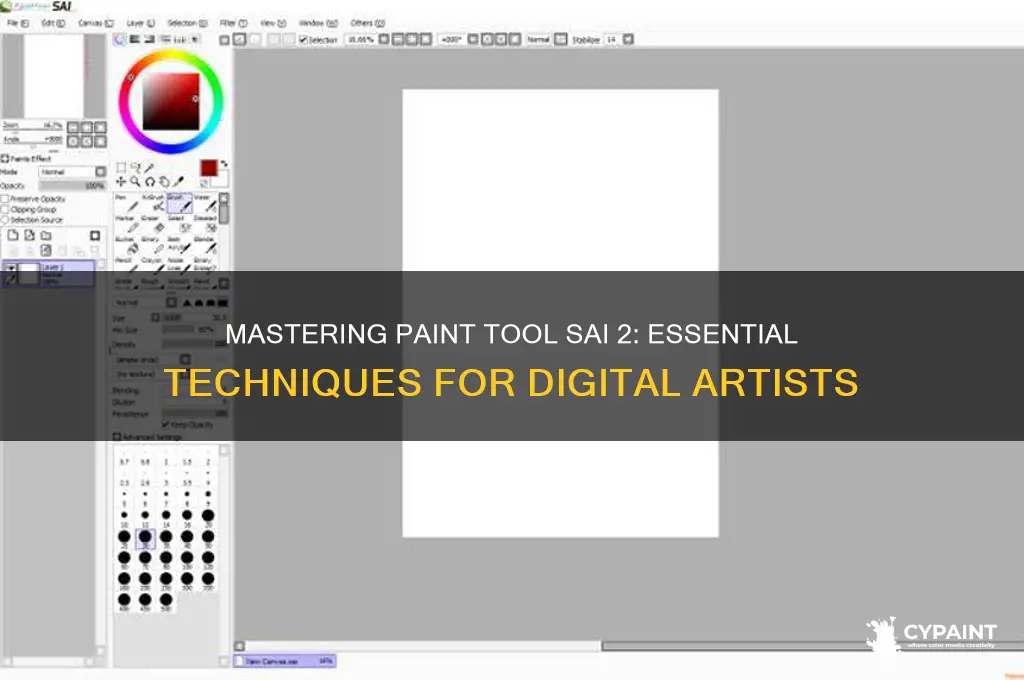
Task: Pick the dark red foreground color swatch
Action: click(208, 168)
